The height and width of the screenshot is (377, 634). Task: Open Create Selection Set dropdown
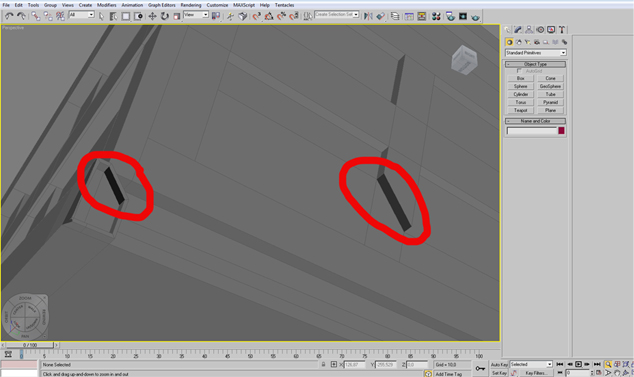click(337, 15)
